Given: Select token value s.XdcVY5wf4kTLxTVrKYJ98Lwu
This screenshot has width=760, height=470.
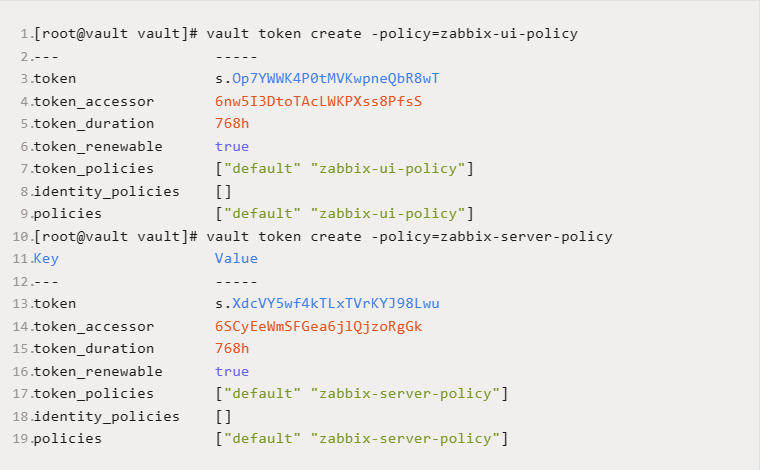Looking at the screenshot, I should click(327, 304).
